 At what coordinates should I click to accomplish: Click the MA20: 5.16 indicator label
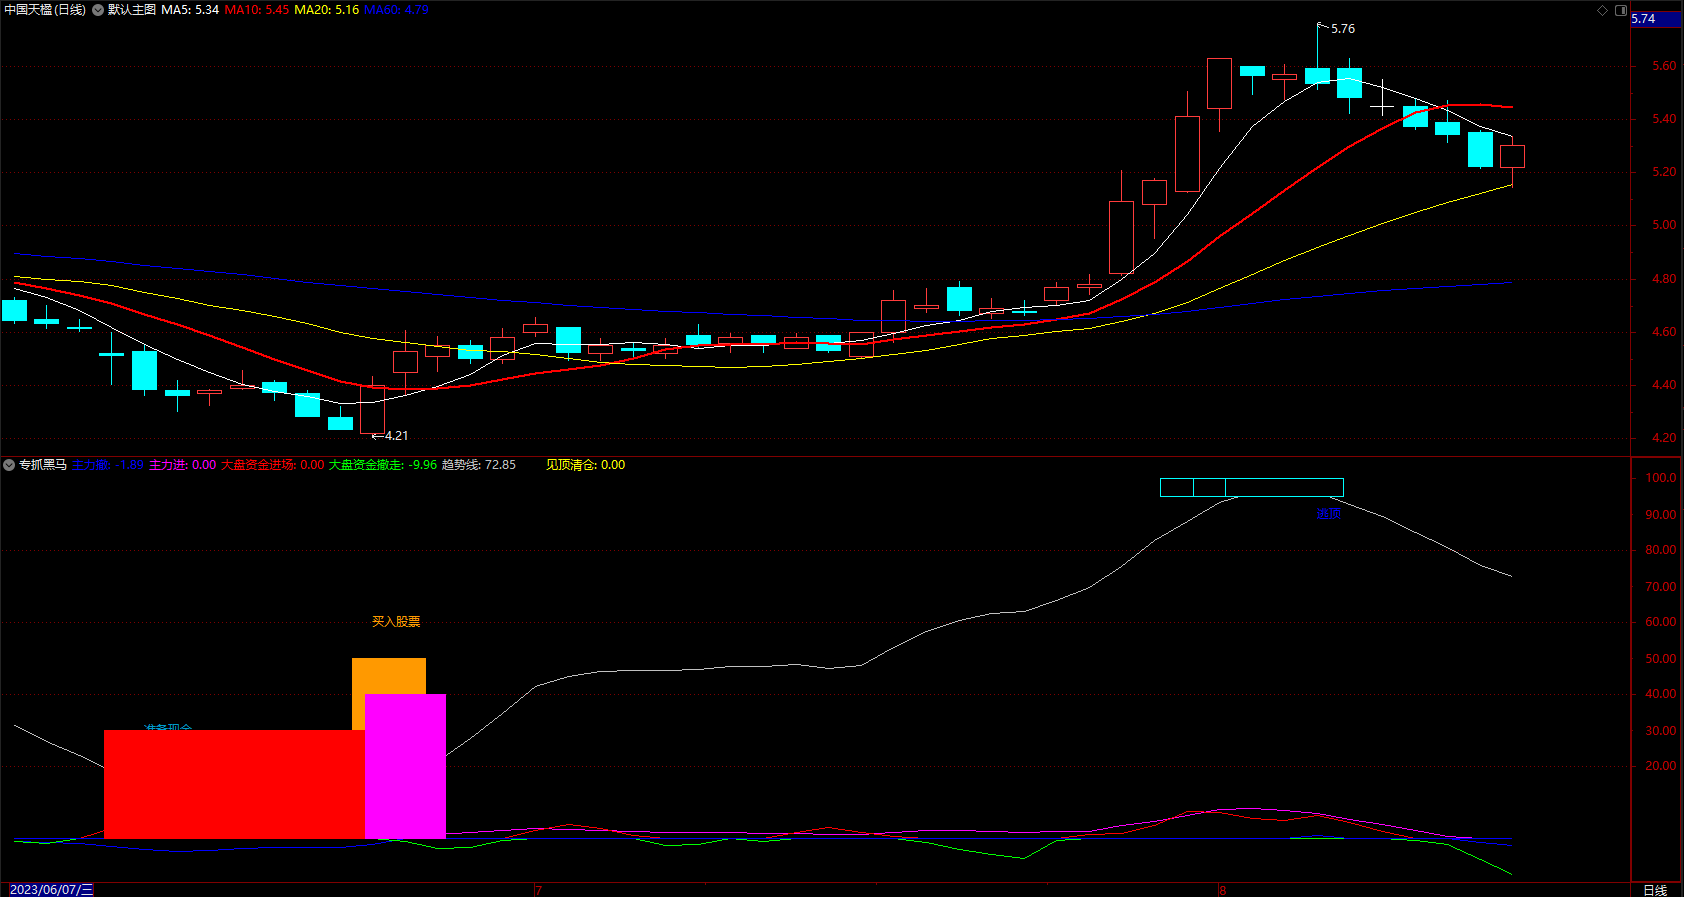tap(326, 10)
